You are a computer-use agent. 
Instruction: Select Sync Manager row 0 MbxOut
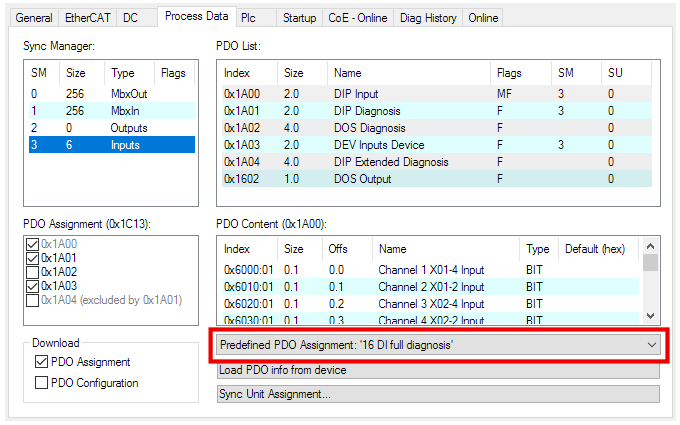click(x=112, y=94)
